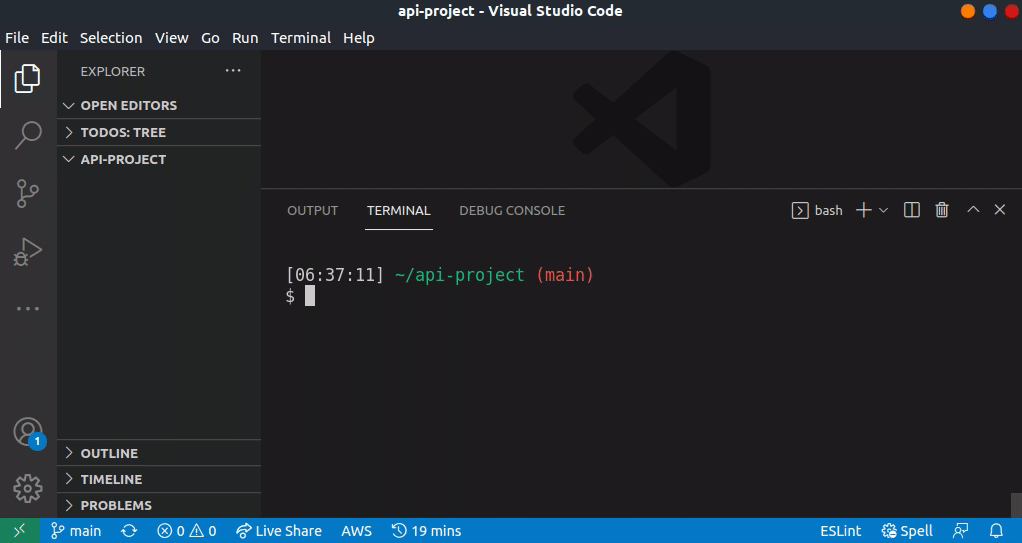
Task: Expand the TIMELINE section
Action: pos(159,479)
